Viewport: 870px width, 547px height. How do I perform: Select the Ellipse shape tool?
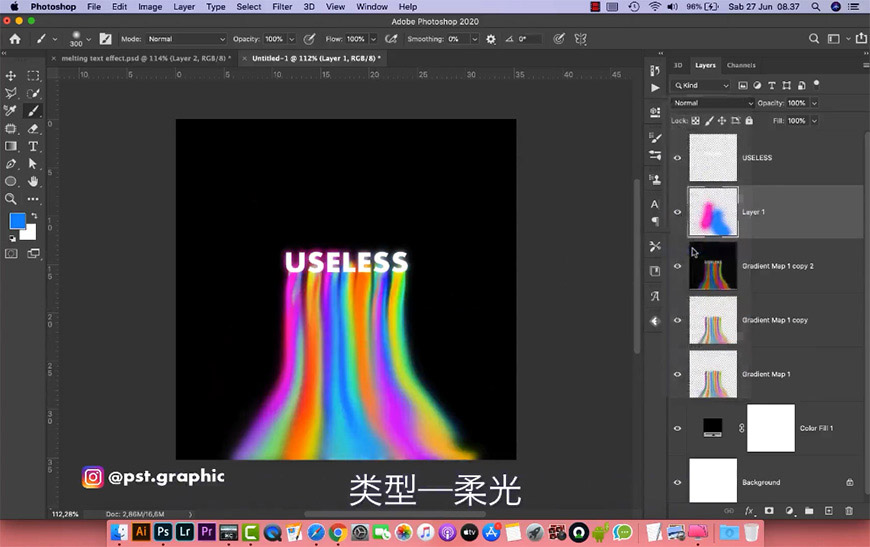(11, 181)
